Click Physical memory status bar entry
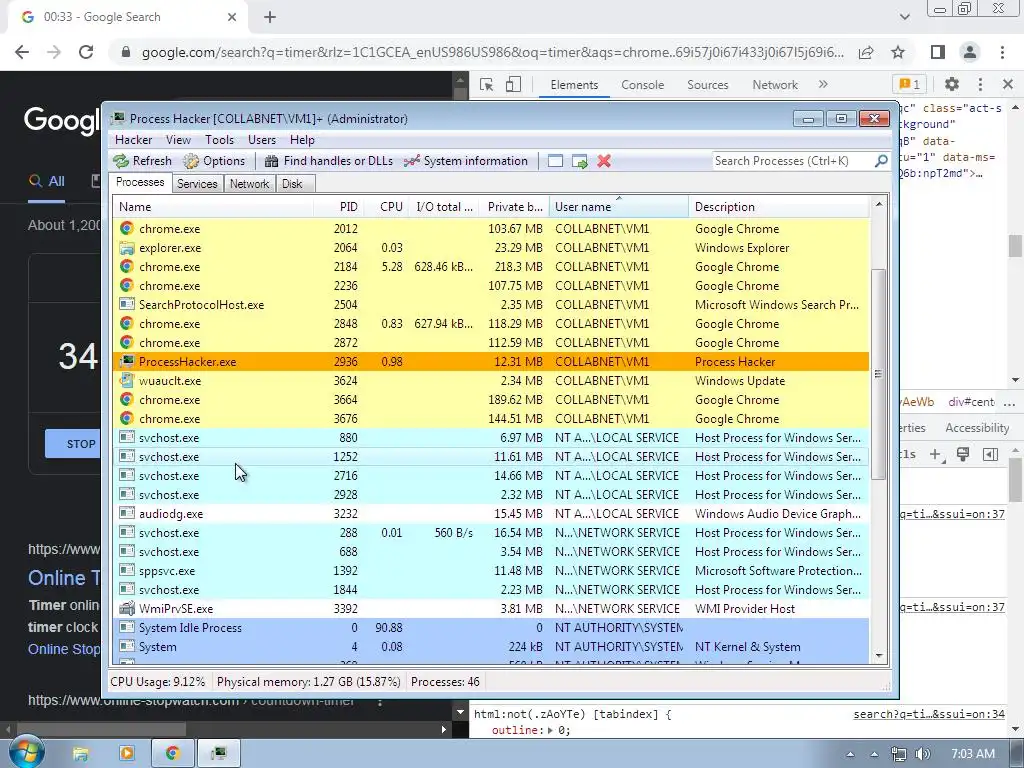 click(x=308, y=682)
